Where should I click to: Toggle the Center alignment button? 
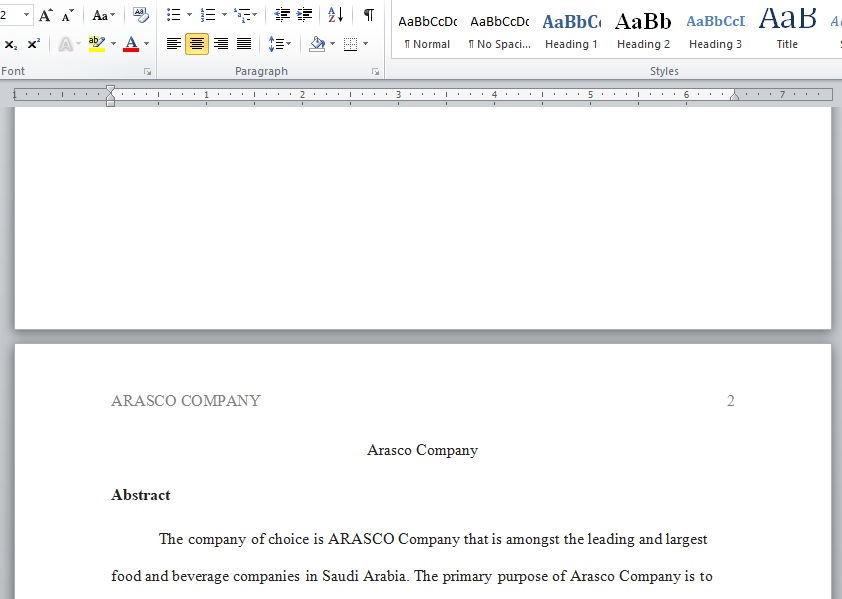[197, 44]
